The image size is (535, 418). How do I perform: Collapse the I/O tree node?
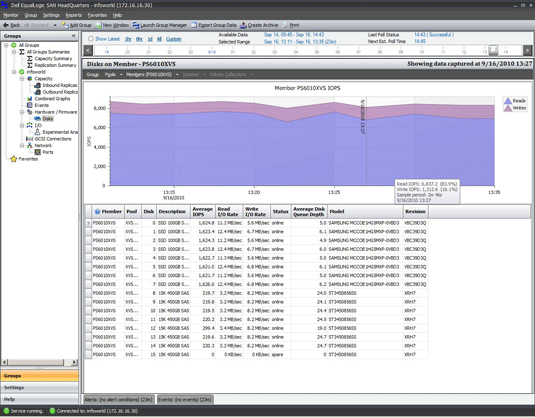click(x=22, y=125)
